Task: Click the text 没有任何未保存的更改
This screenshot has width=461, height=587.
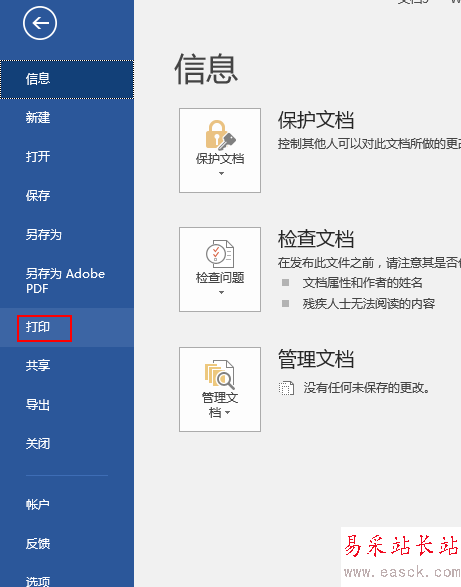Action: point(366,388)
